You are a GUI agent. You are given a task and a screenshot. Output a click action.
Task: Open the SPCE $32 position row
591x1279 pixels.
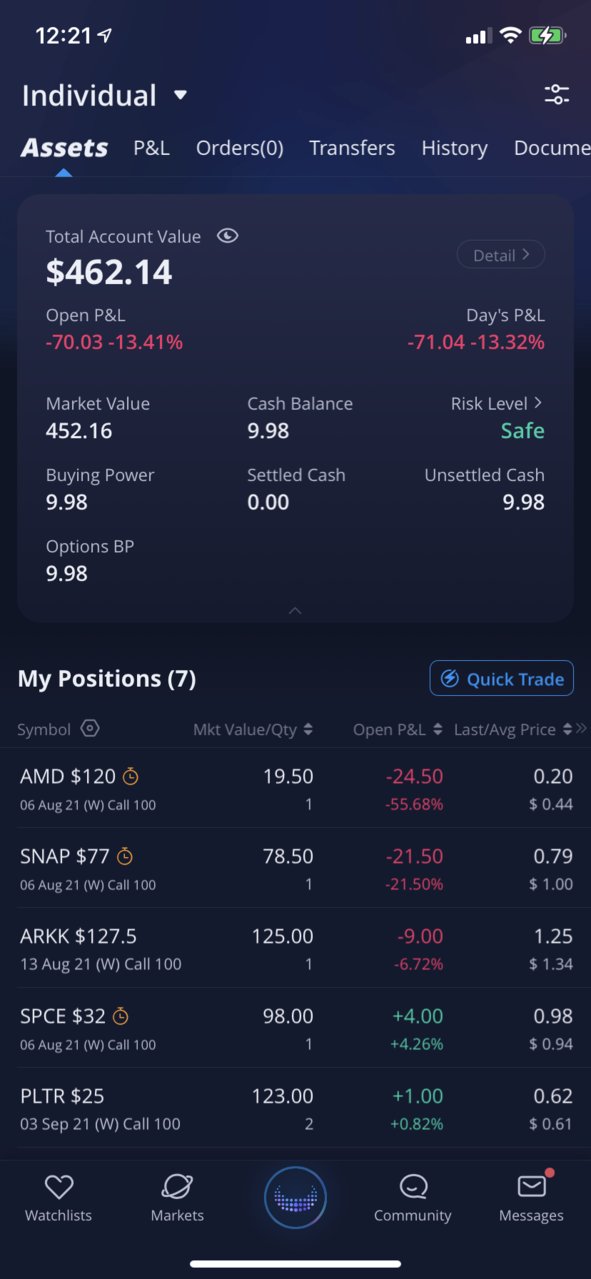click(x=295, y=1028)
